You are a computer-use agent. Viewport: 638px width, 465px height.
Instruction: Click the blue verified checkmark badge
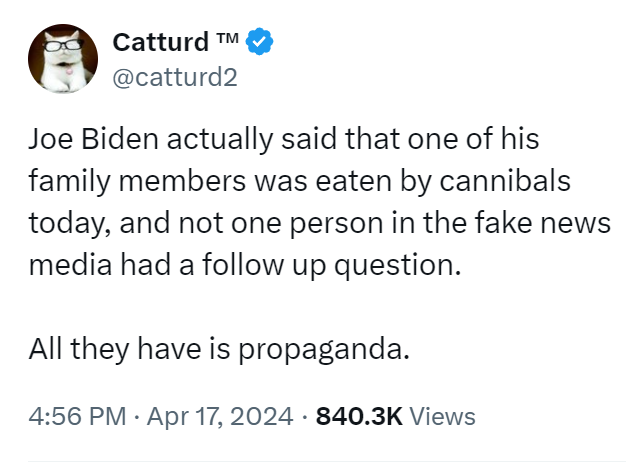click(x=260, y=43)
